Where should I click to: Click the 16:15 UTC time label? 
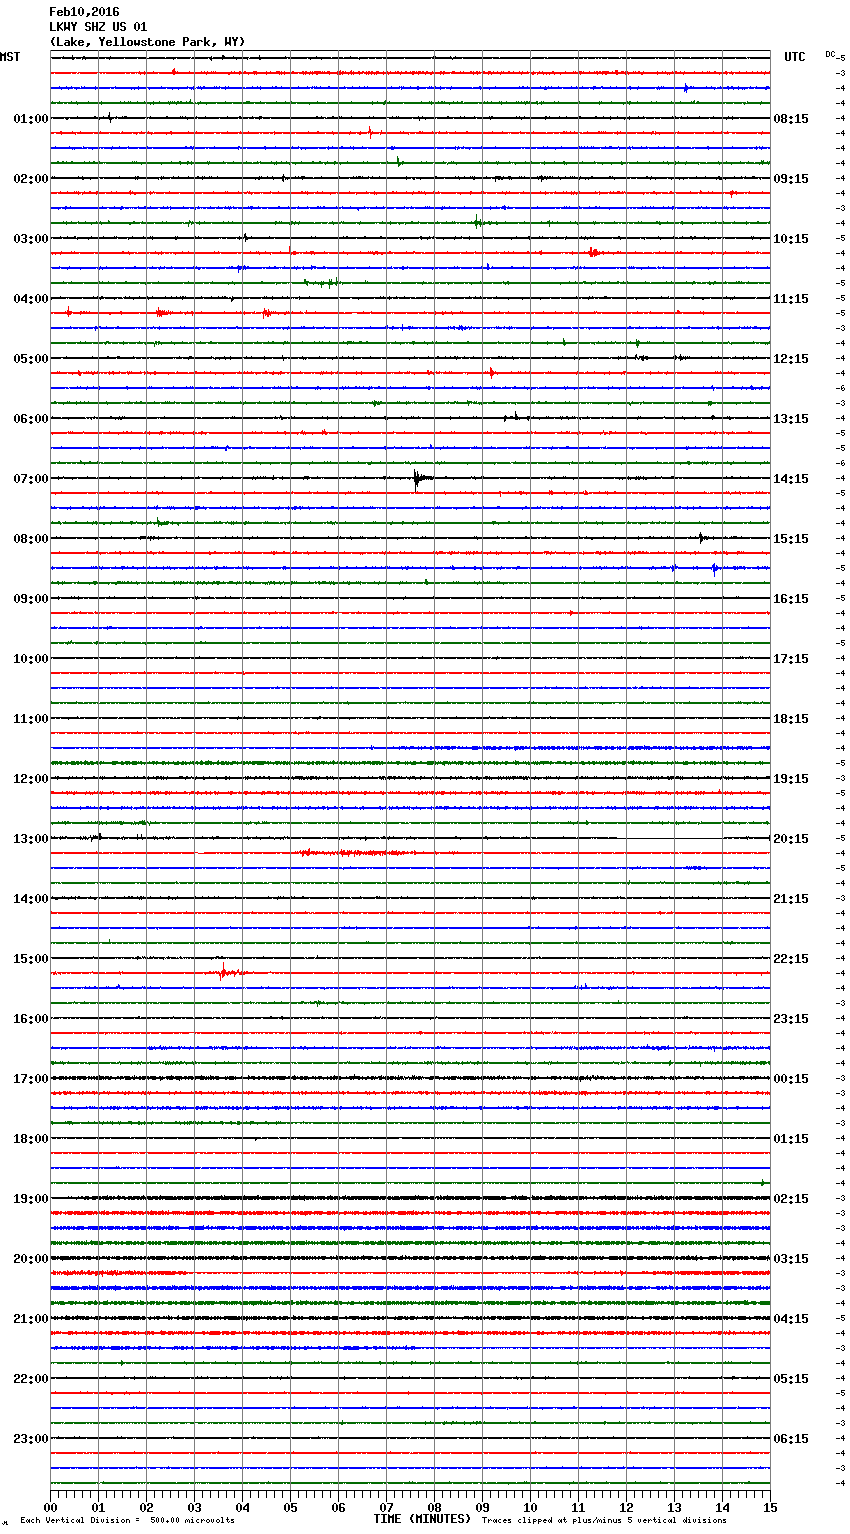pyautogui.click(x=791, y=599)
